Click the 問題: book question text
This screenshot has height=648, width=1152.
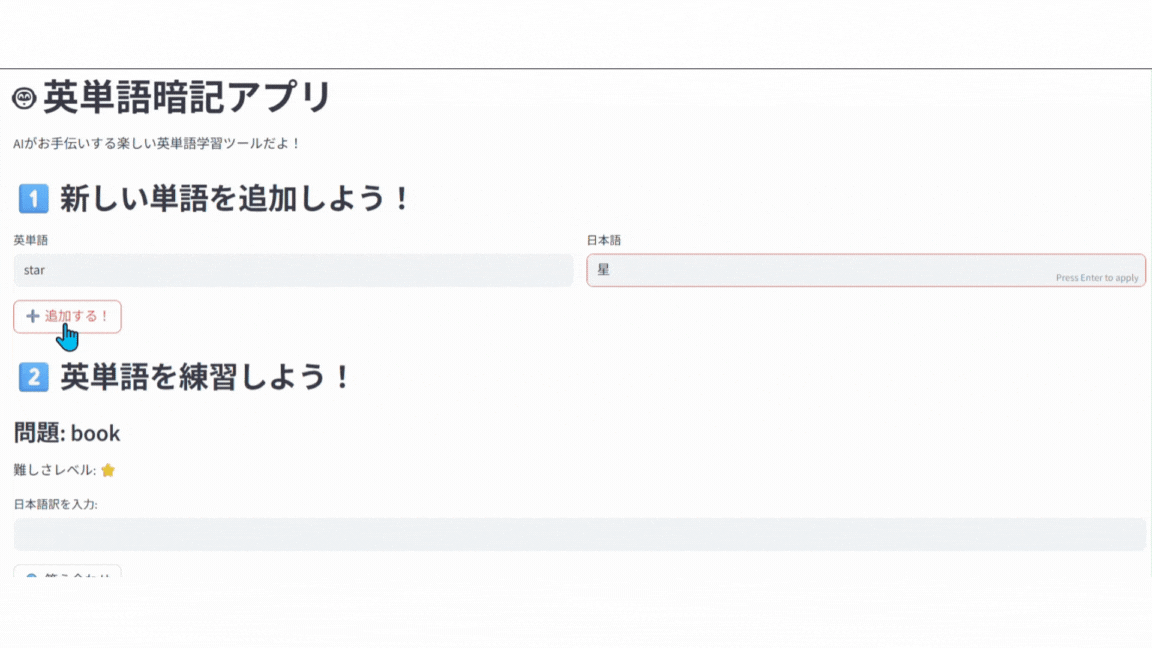[x=67, y=433]
